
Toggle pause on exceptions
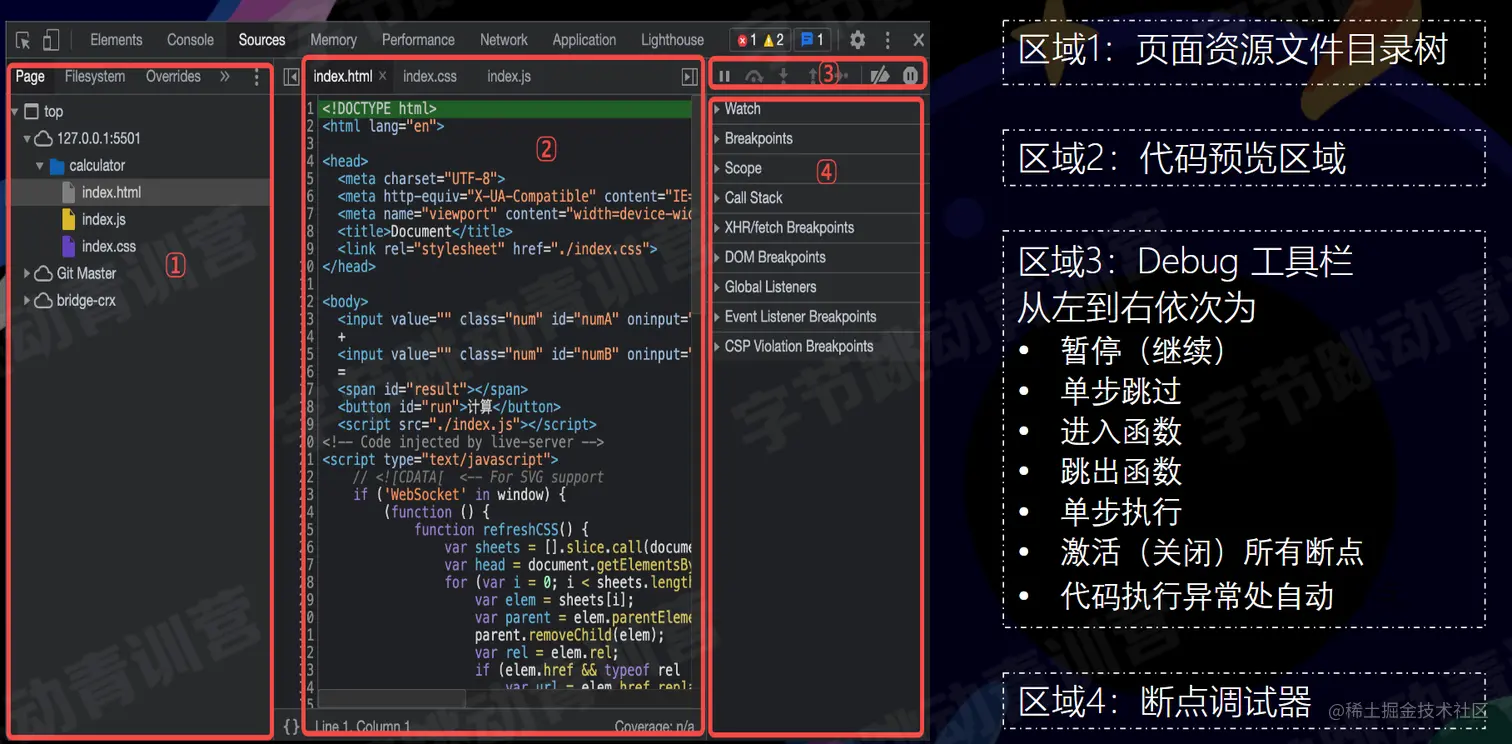click(x=910, y=75)
